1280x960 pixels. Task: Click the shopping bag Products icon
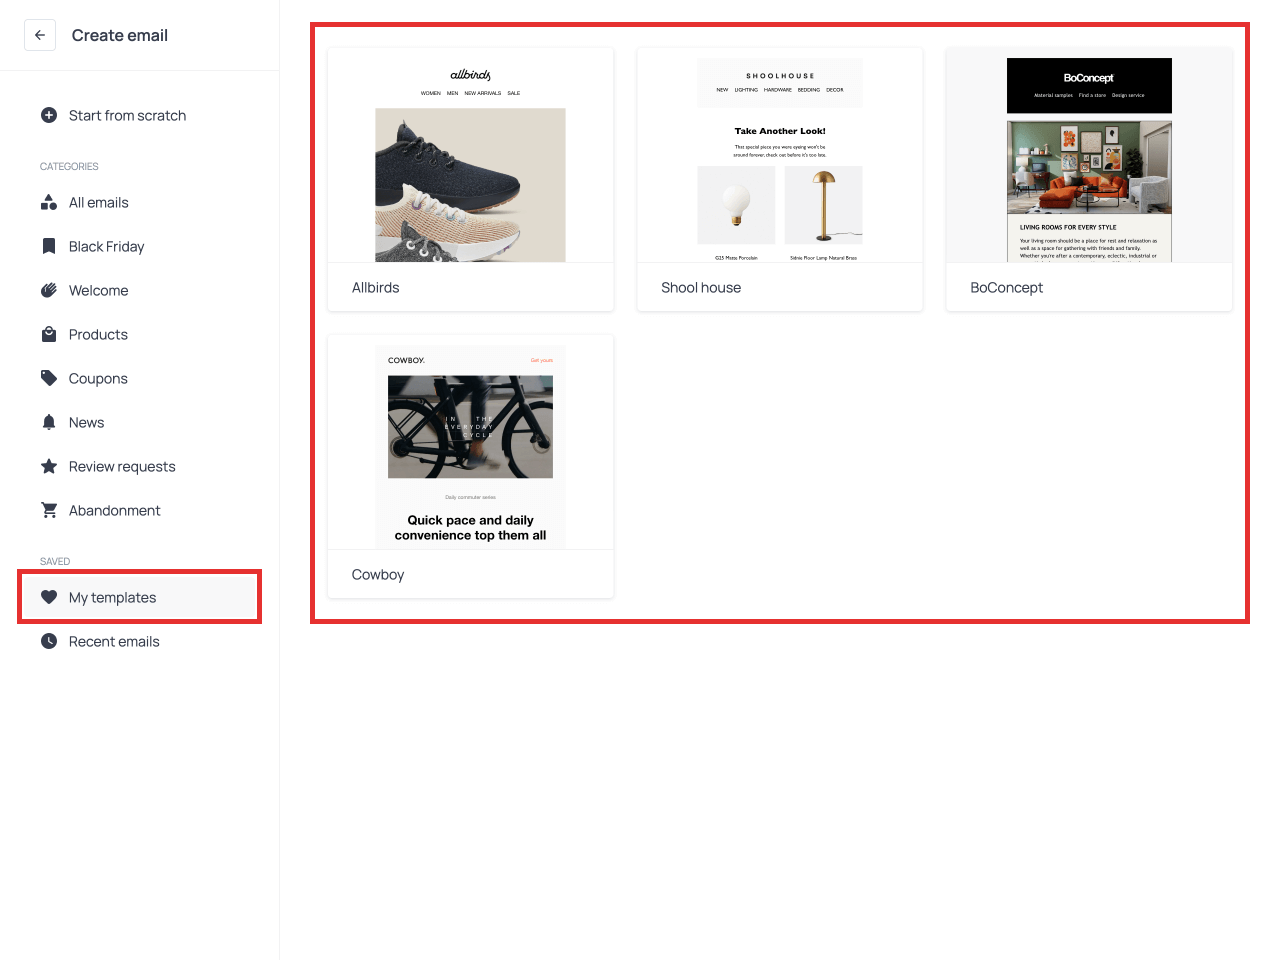click(49, 335)
